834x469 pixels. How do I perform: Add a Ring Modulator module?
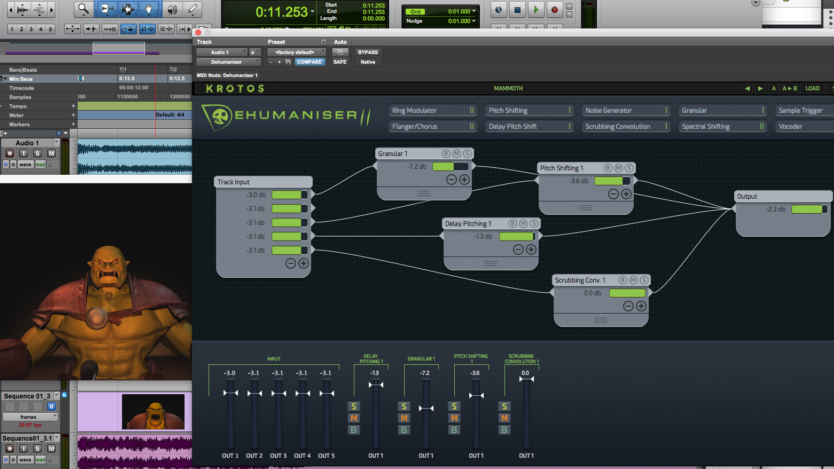[432, 110]
